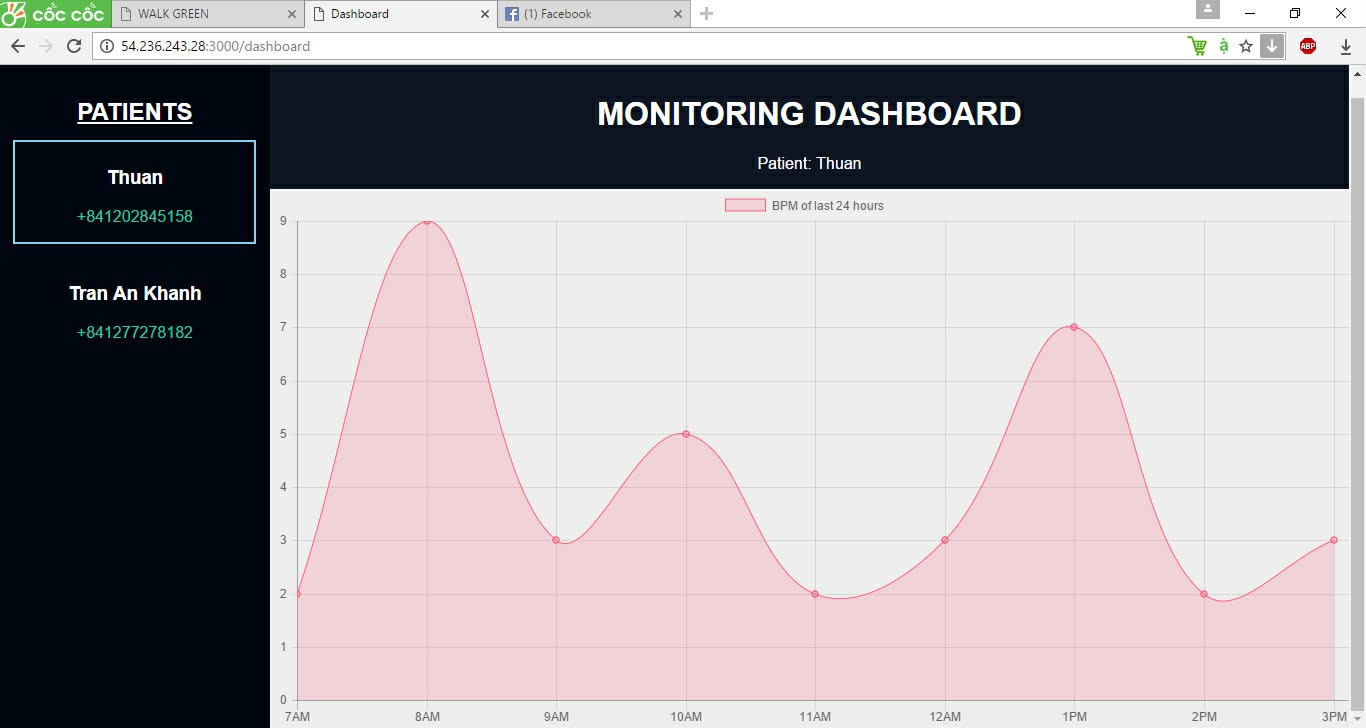Close the WALK GREEN tab
Screen dimensions: 1366x728
292,14
